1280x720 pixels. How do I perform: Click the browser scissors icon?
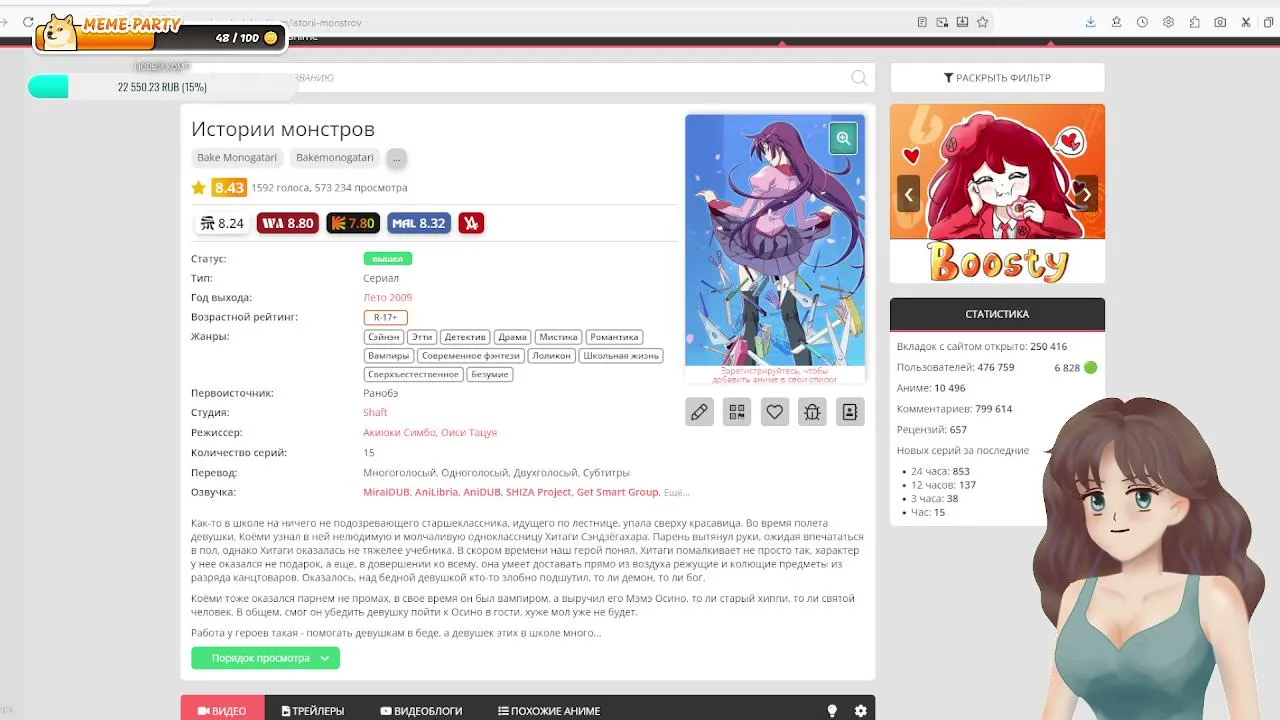(1246, 22)
